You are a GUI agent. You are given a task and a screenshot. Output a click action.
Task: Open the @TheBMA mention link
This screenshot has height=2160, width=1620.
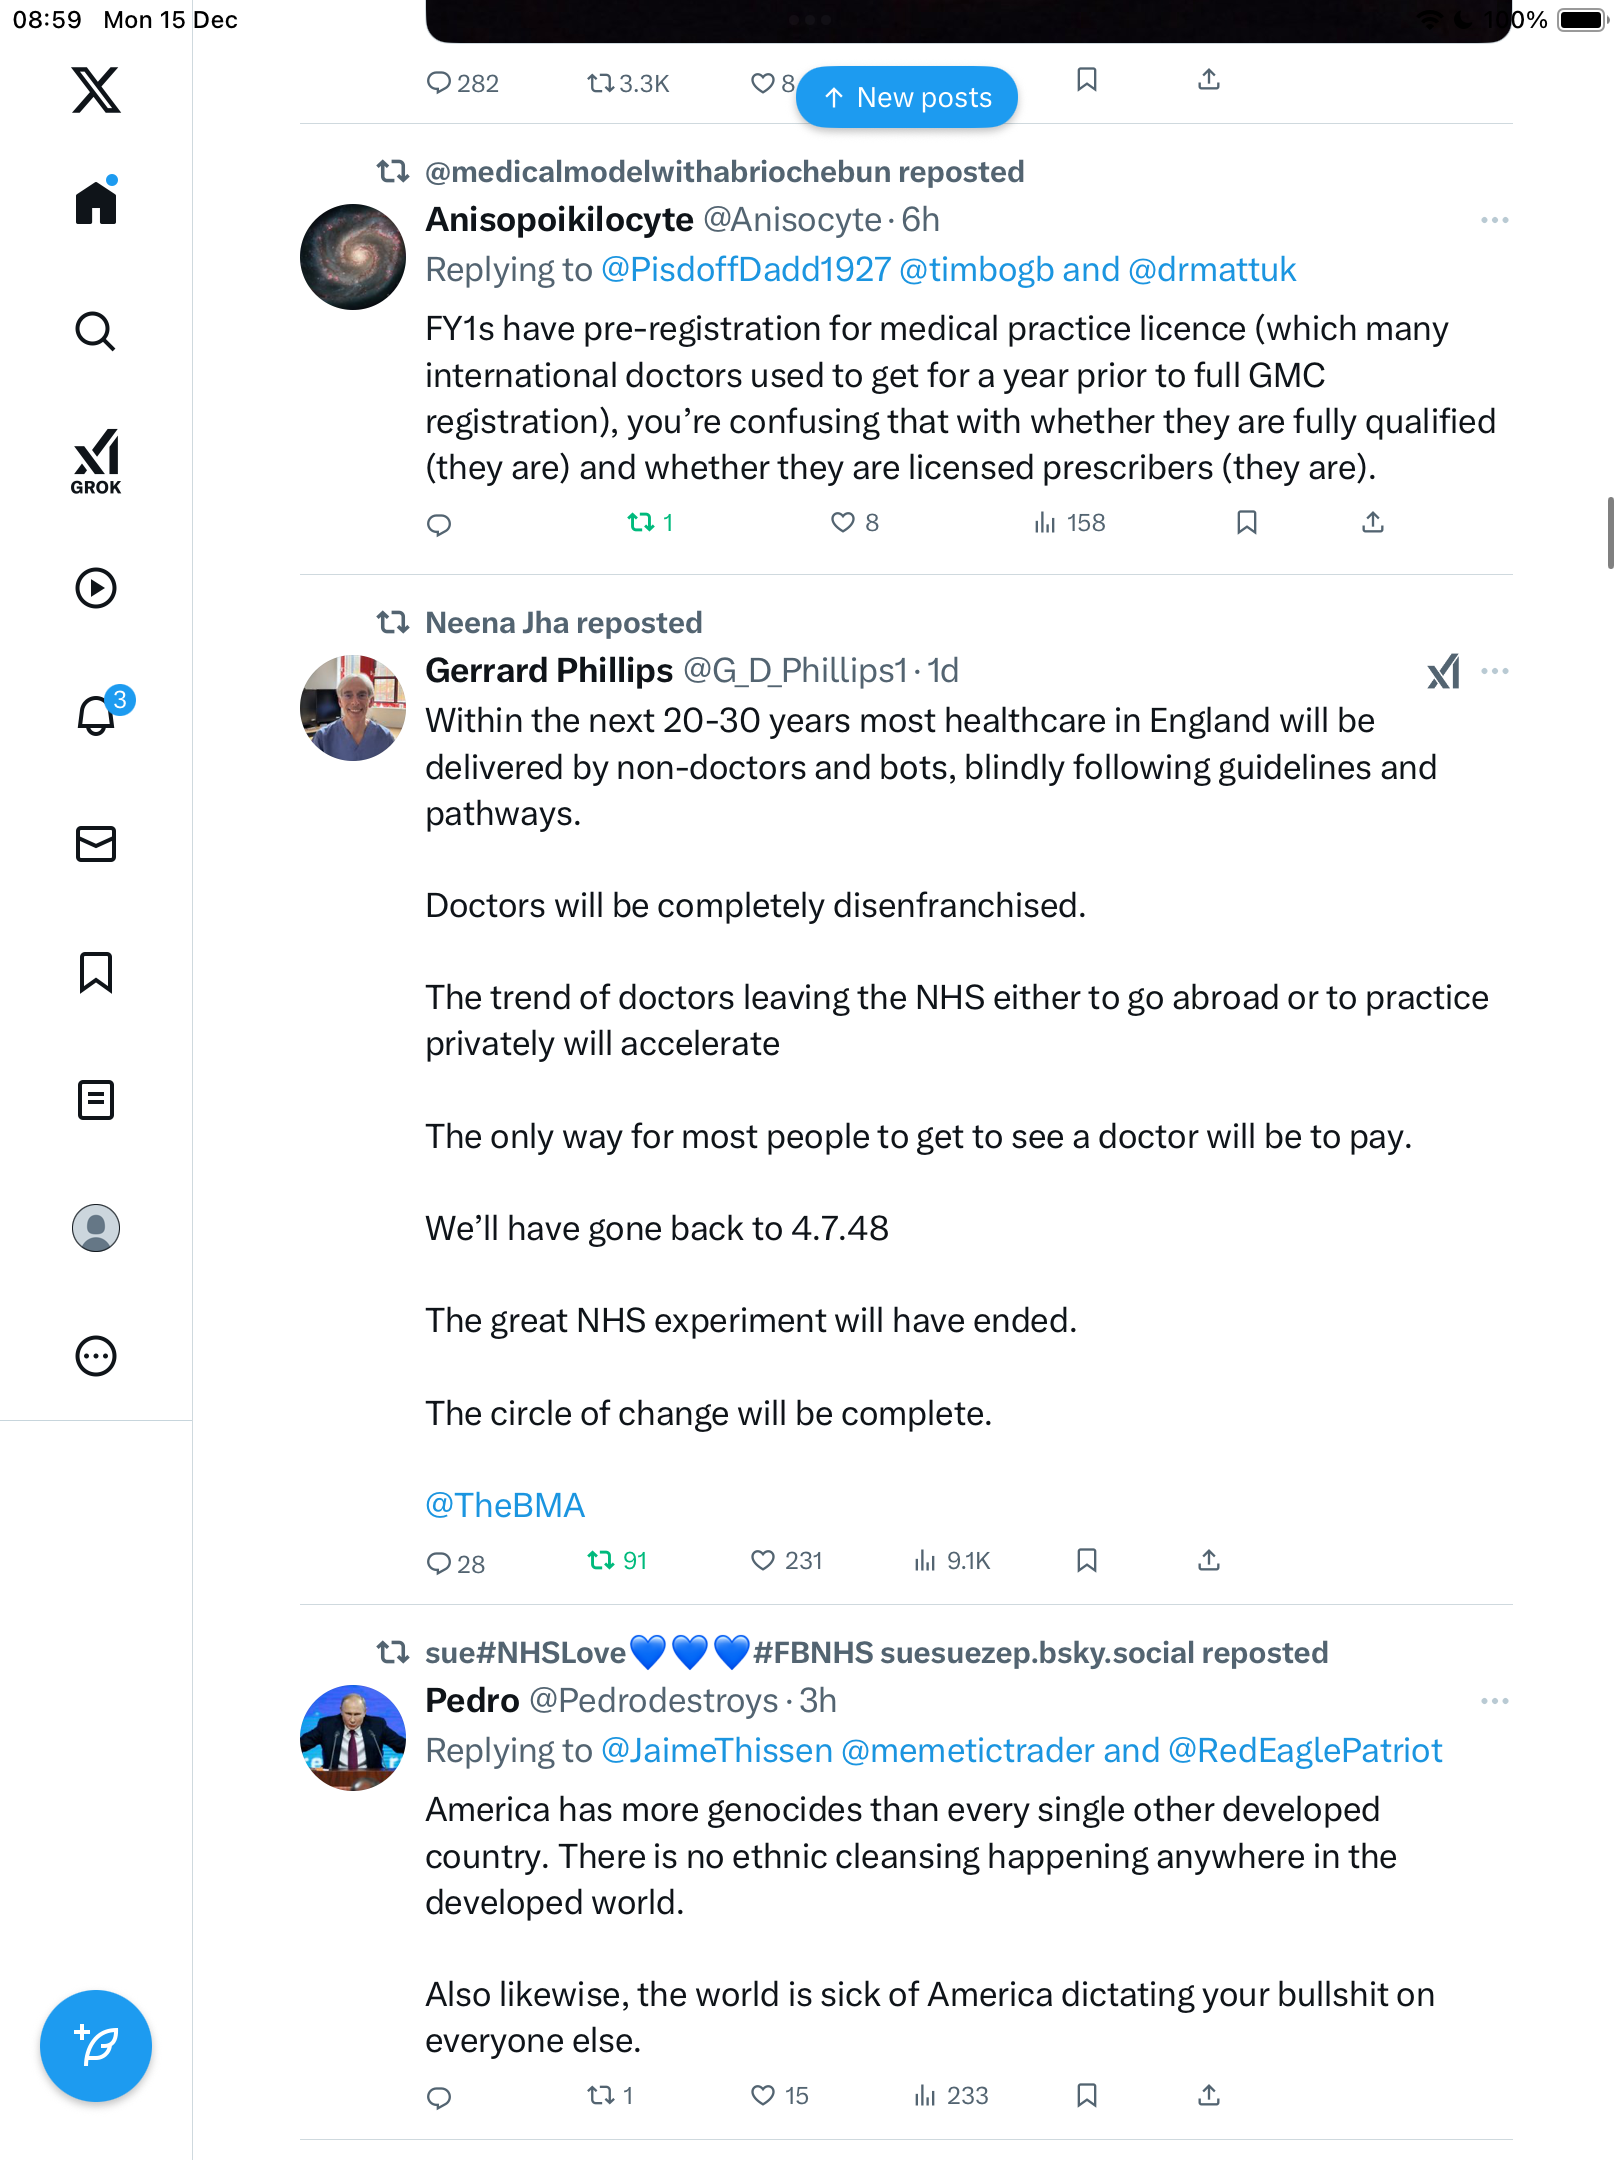click(x=505, y=1505)
